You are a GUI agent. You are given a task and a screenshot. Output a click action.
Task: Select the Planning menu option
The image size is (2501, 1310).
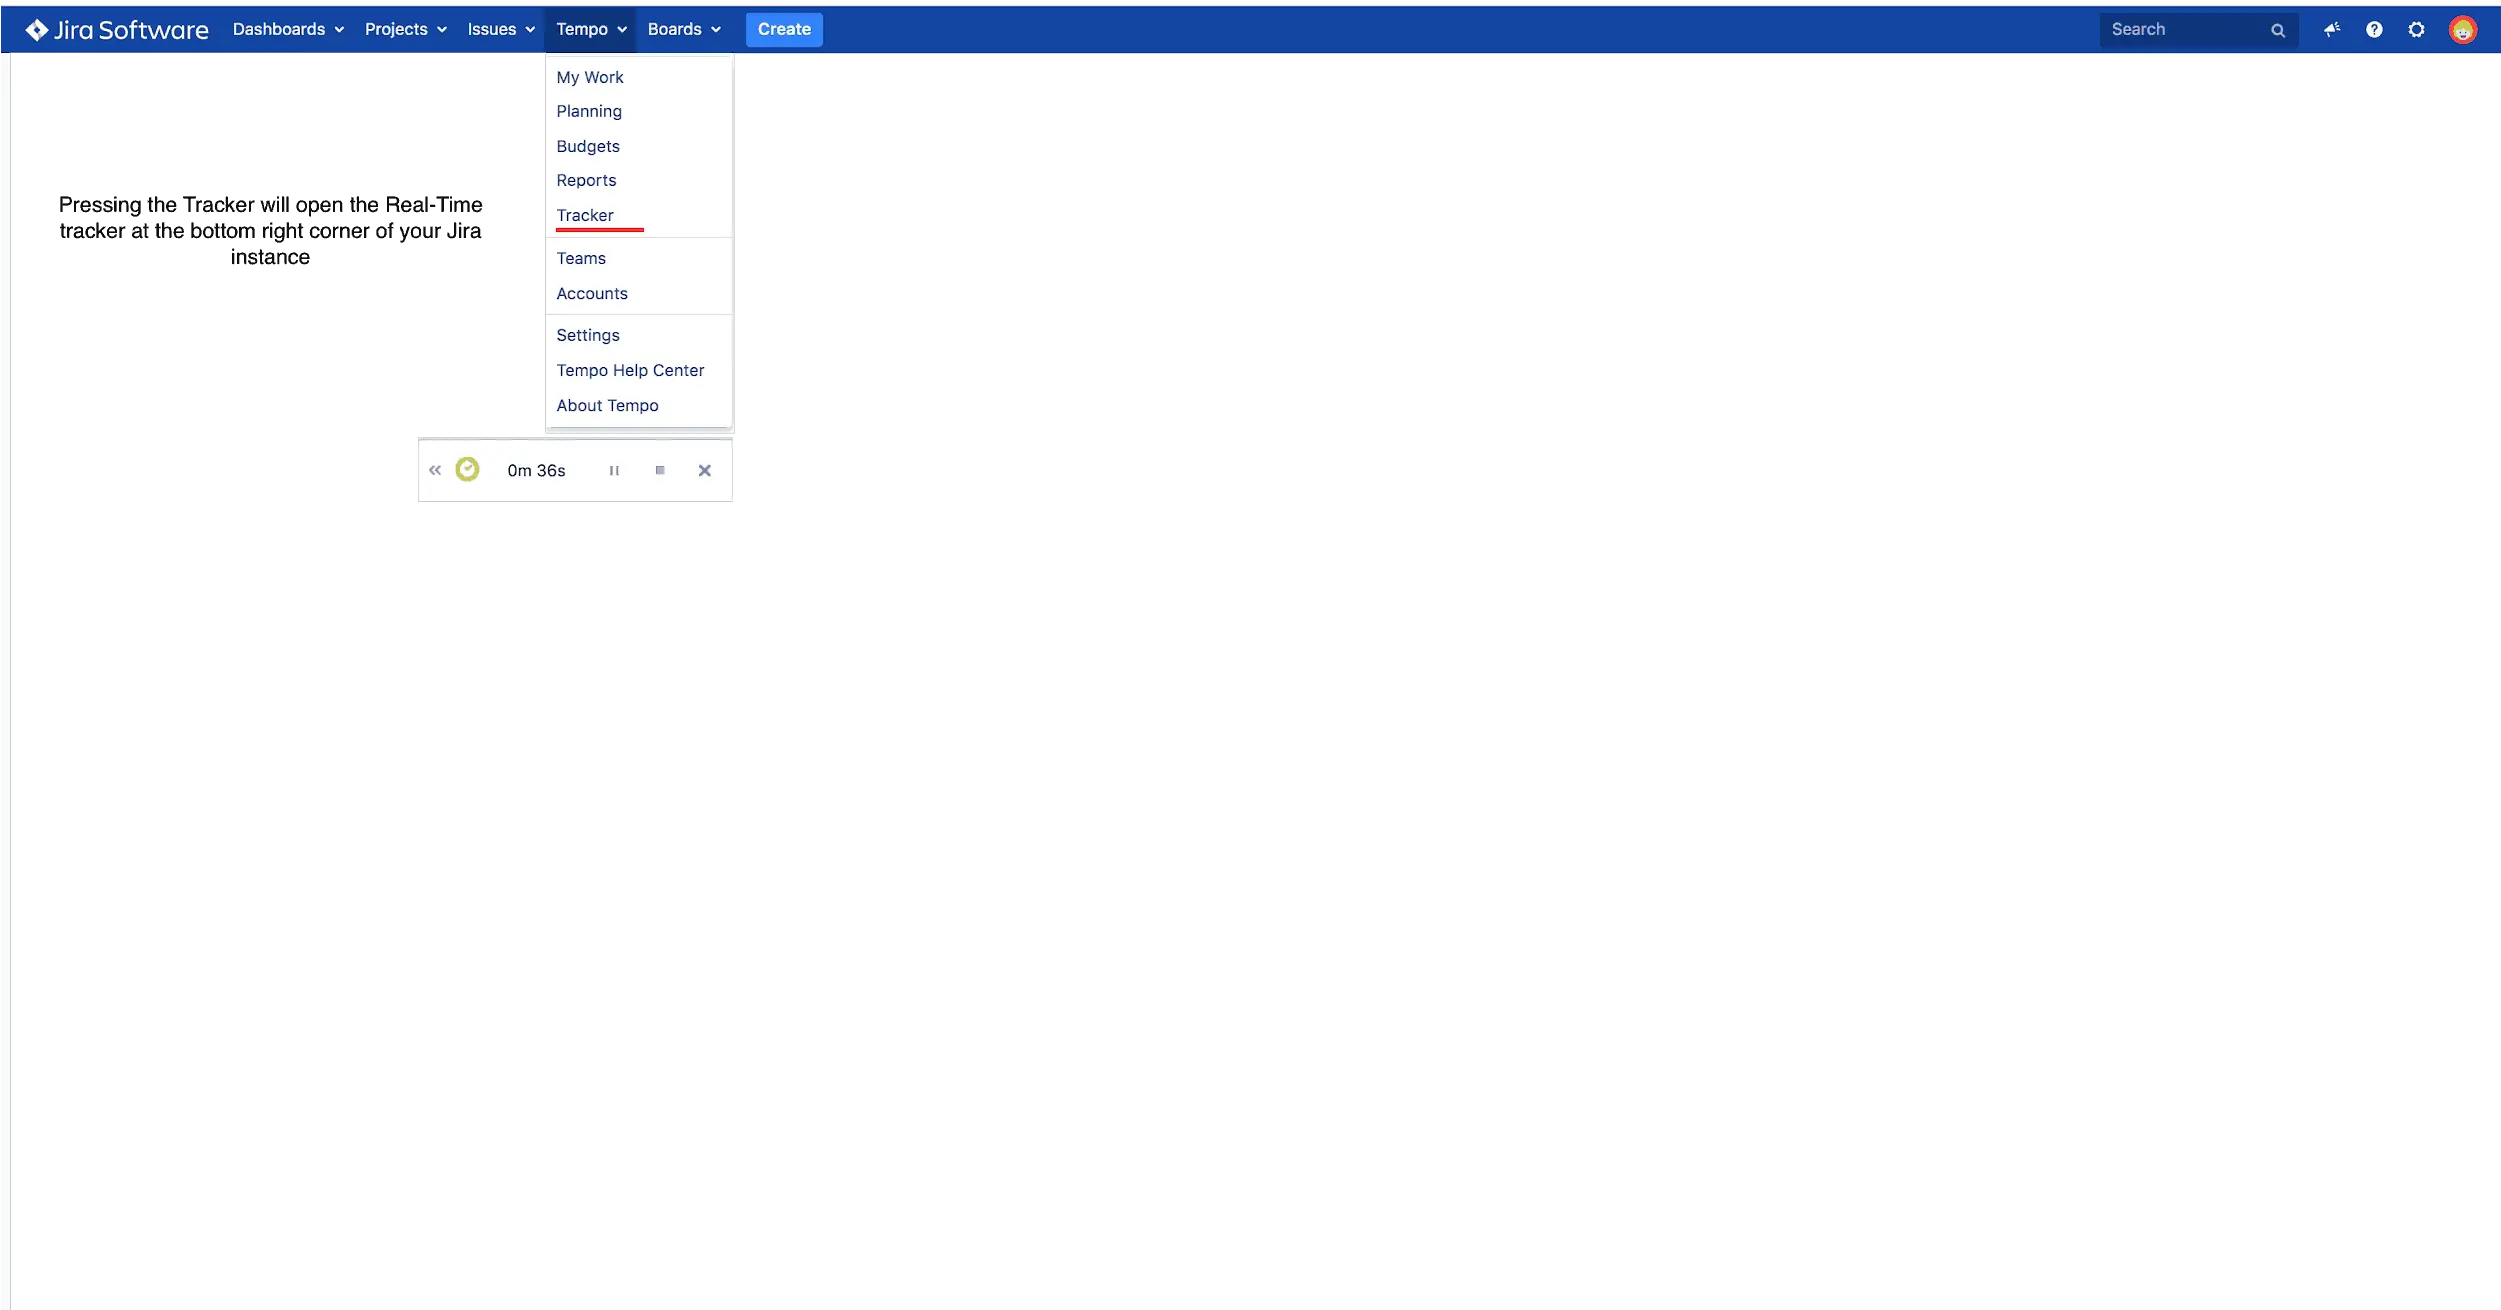click(x=589, y=111)
